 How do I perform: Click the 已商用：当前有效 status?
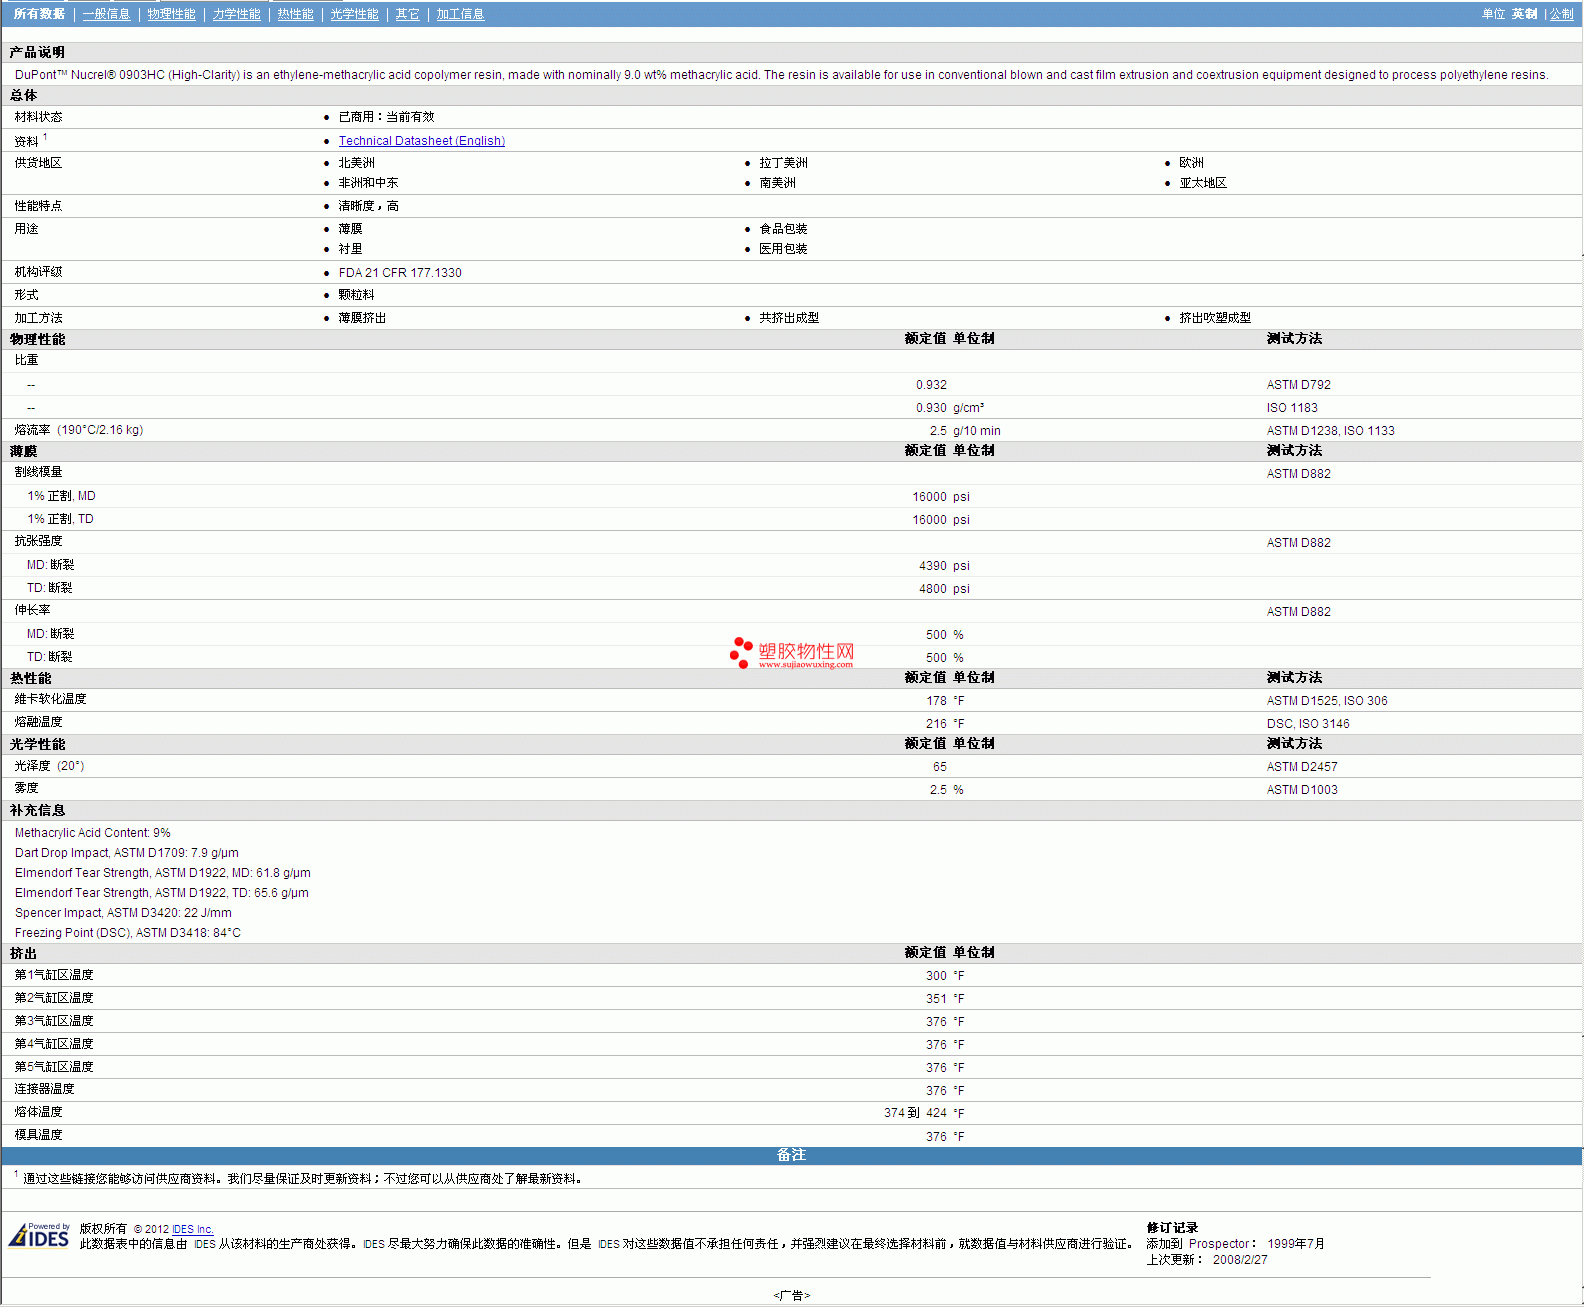386,117
